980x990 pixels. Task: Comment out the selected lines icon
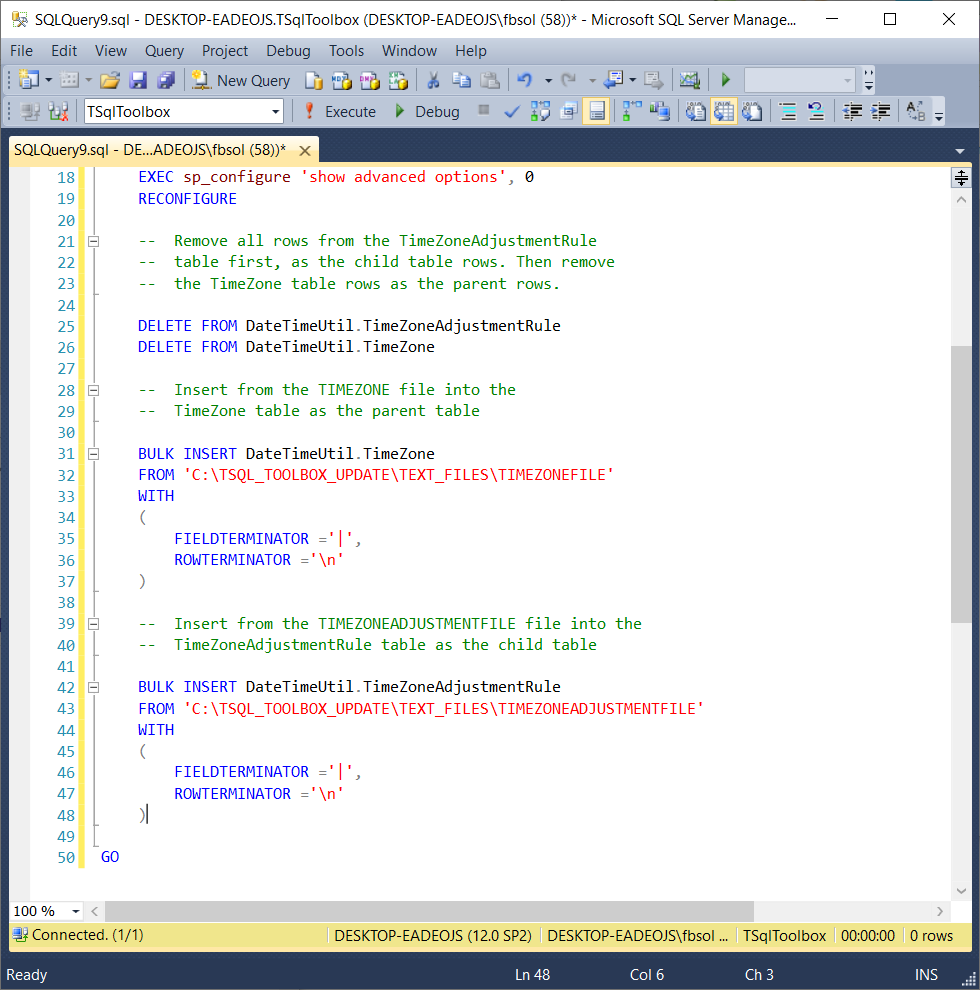787,112
